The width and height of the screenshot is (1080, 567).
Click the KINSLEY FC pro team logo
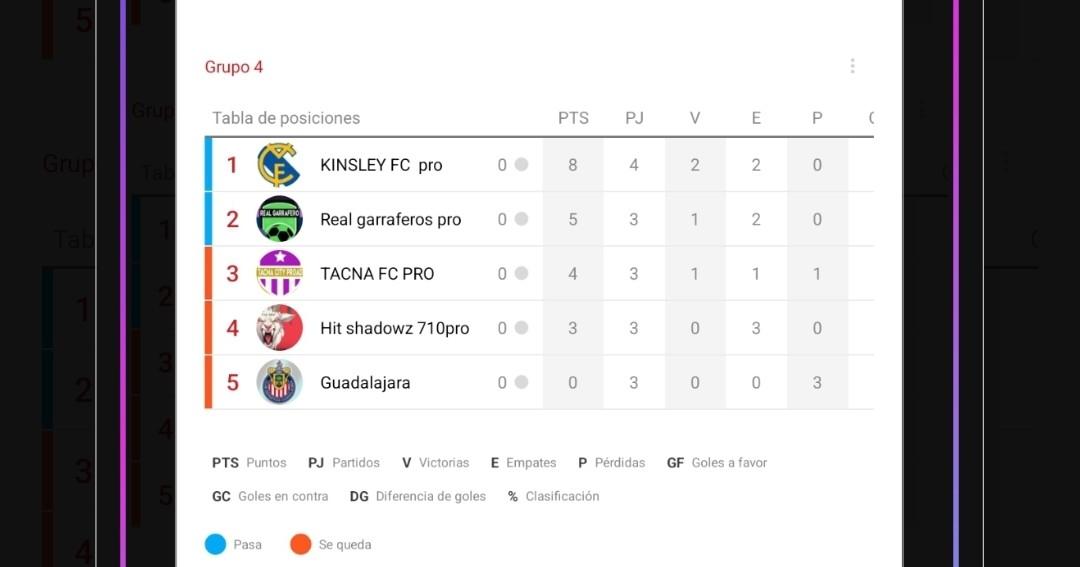(x=278, y=165)
